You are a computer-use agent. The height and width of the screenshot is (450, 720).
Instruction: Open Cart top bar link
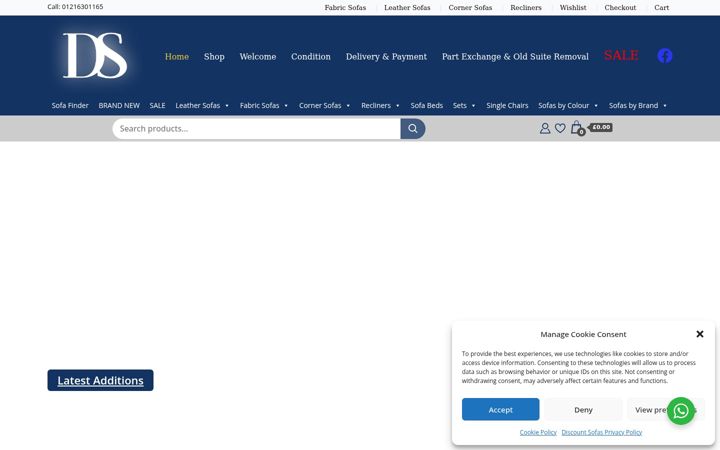(x=661, y=7)
